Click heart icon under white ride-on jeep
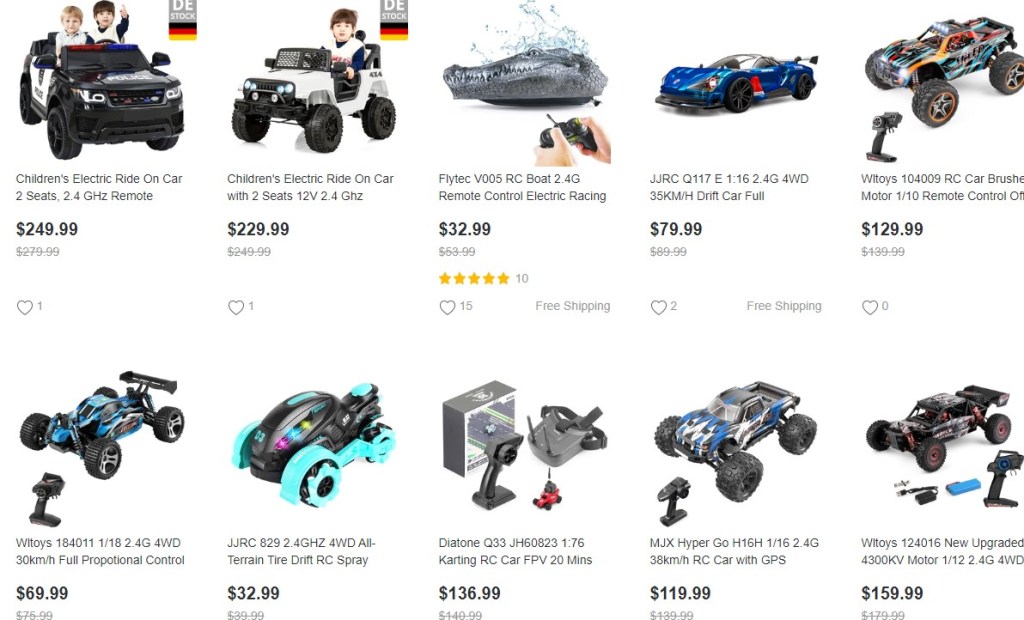Image resolution: width=1024 pixels, height=620 pixels. tap(236, 307)
